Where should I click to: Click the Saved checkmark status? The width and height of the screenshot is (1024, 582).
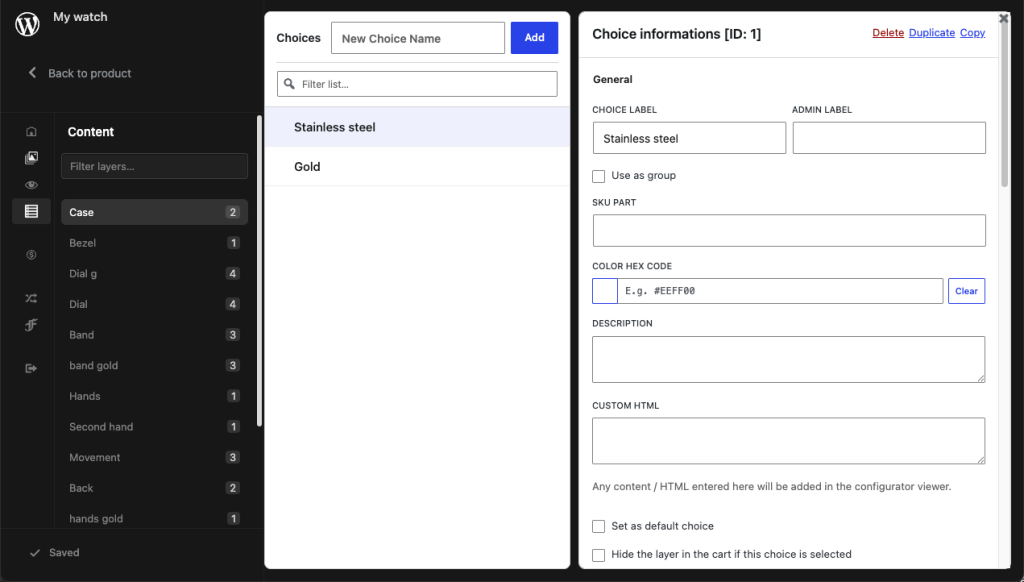[x=54, y=553]
